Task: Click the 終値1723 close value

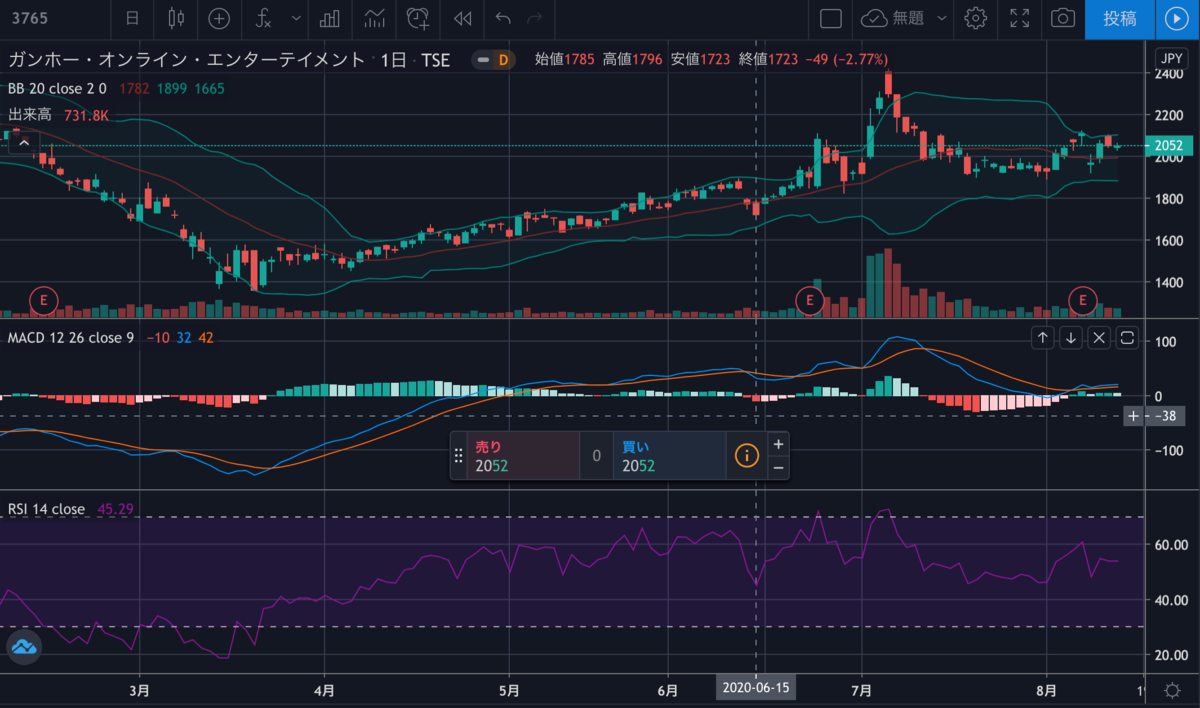Action: (770, 60)
